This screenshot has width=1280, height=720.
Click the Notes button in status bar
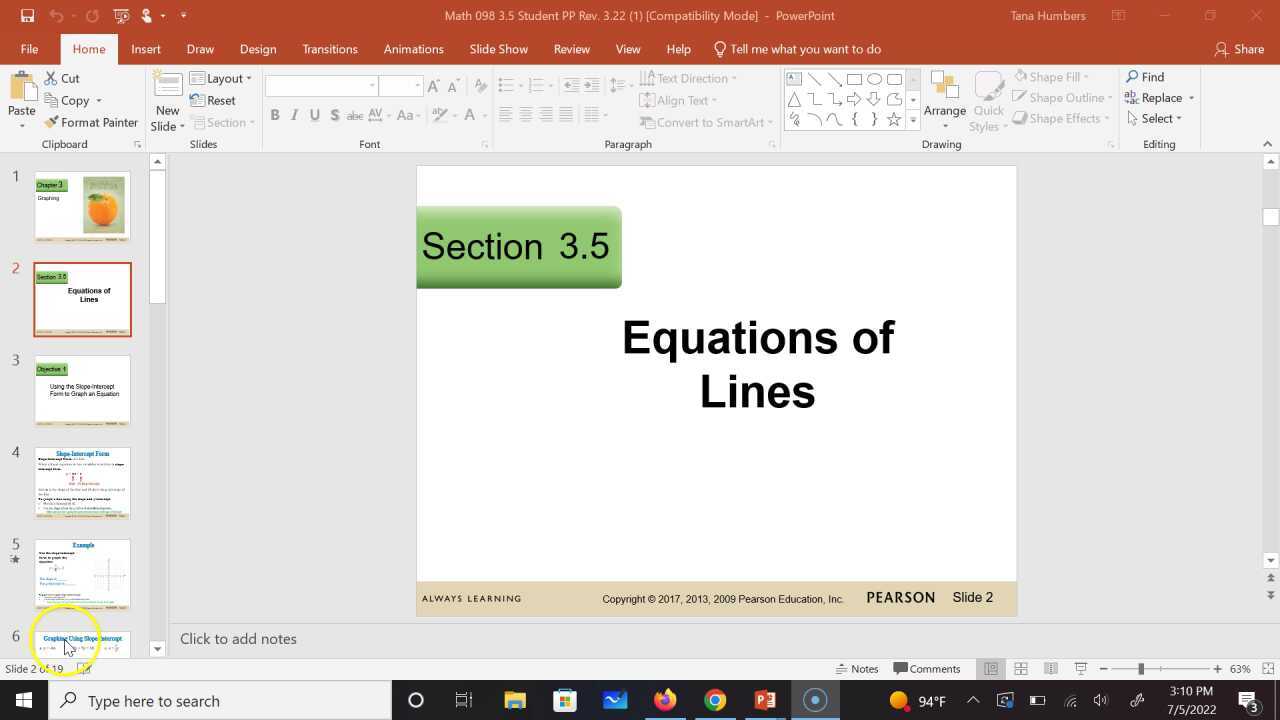(x=858, y=668)
